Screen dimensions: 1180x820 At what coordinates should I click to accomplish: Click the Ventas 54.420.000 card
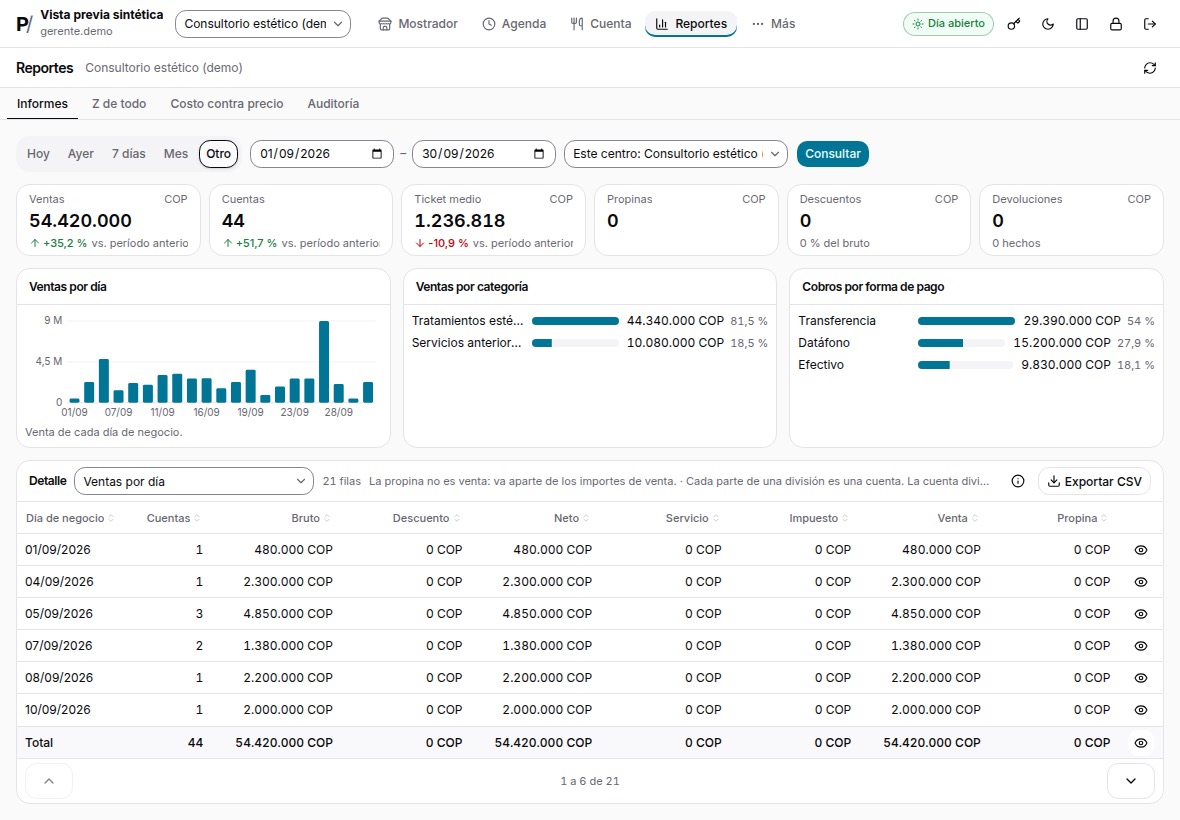[x=108, y=220]
